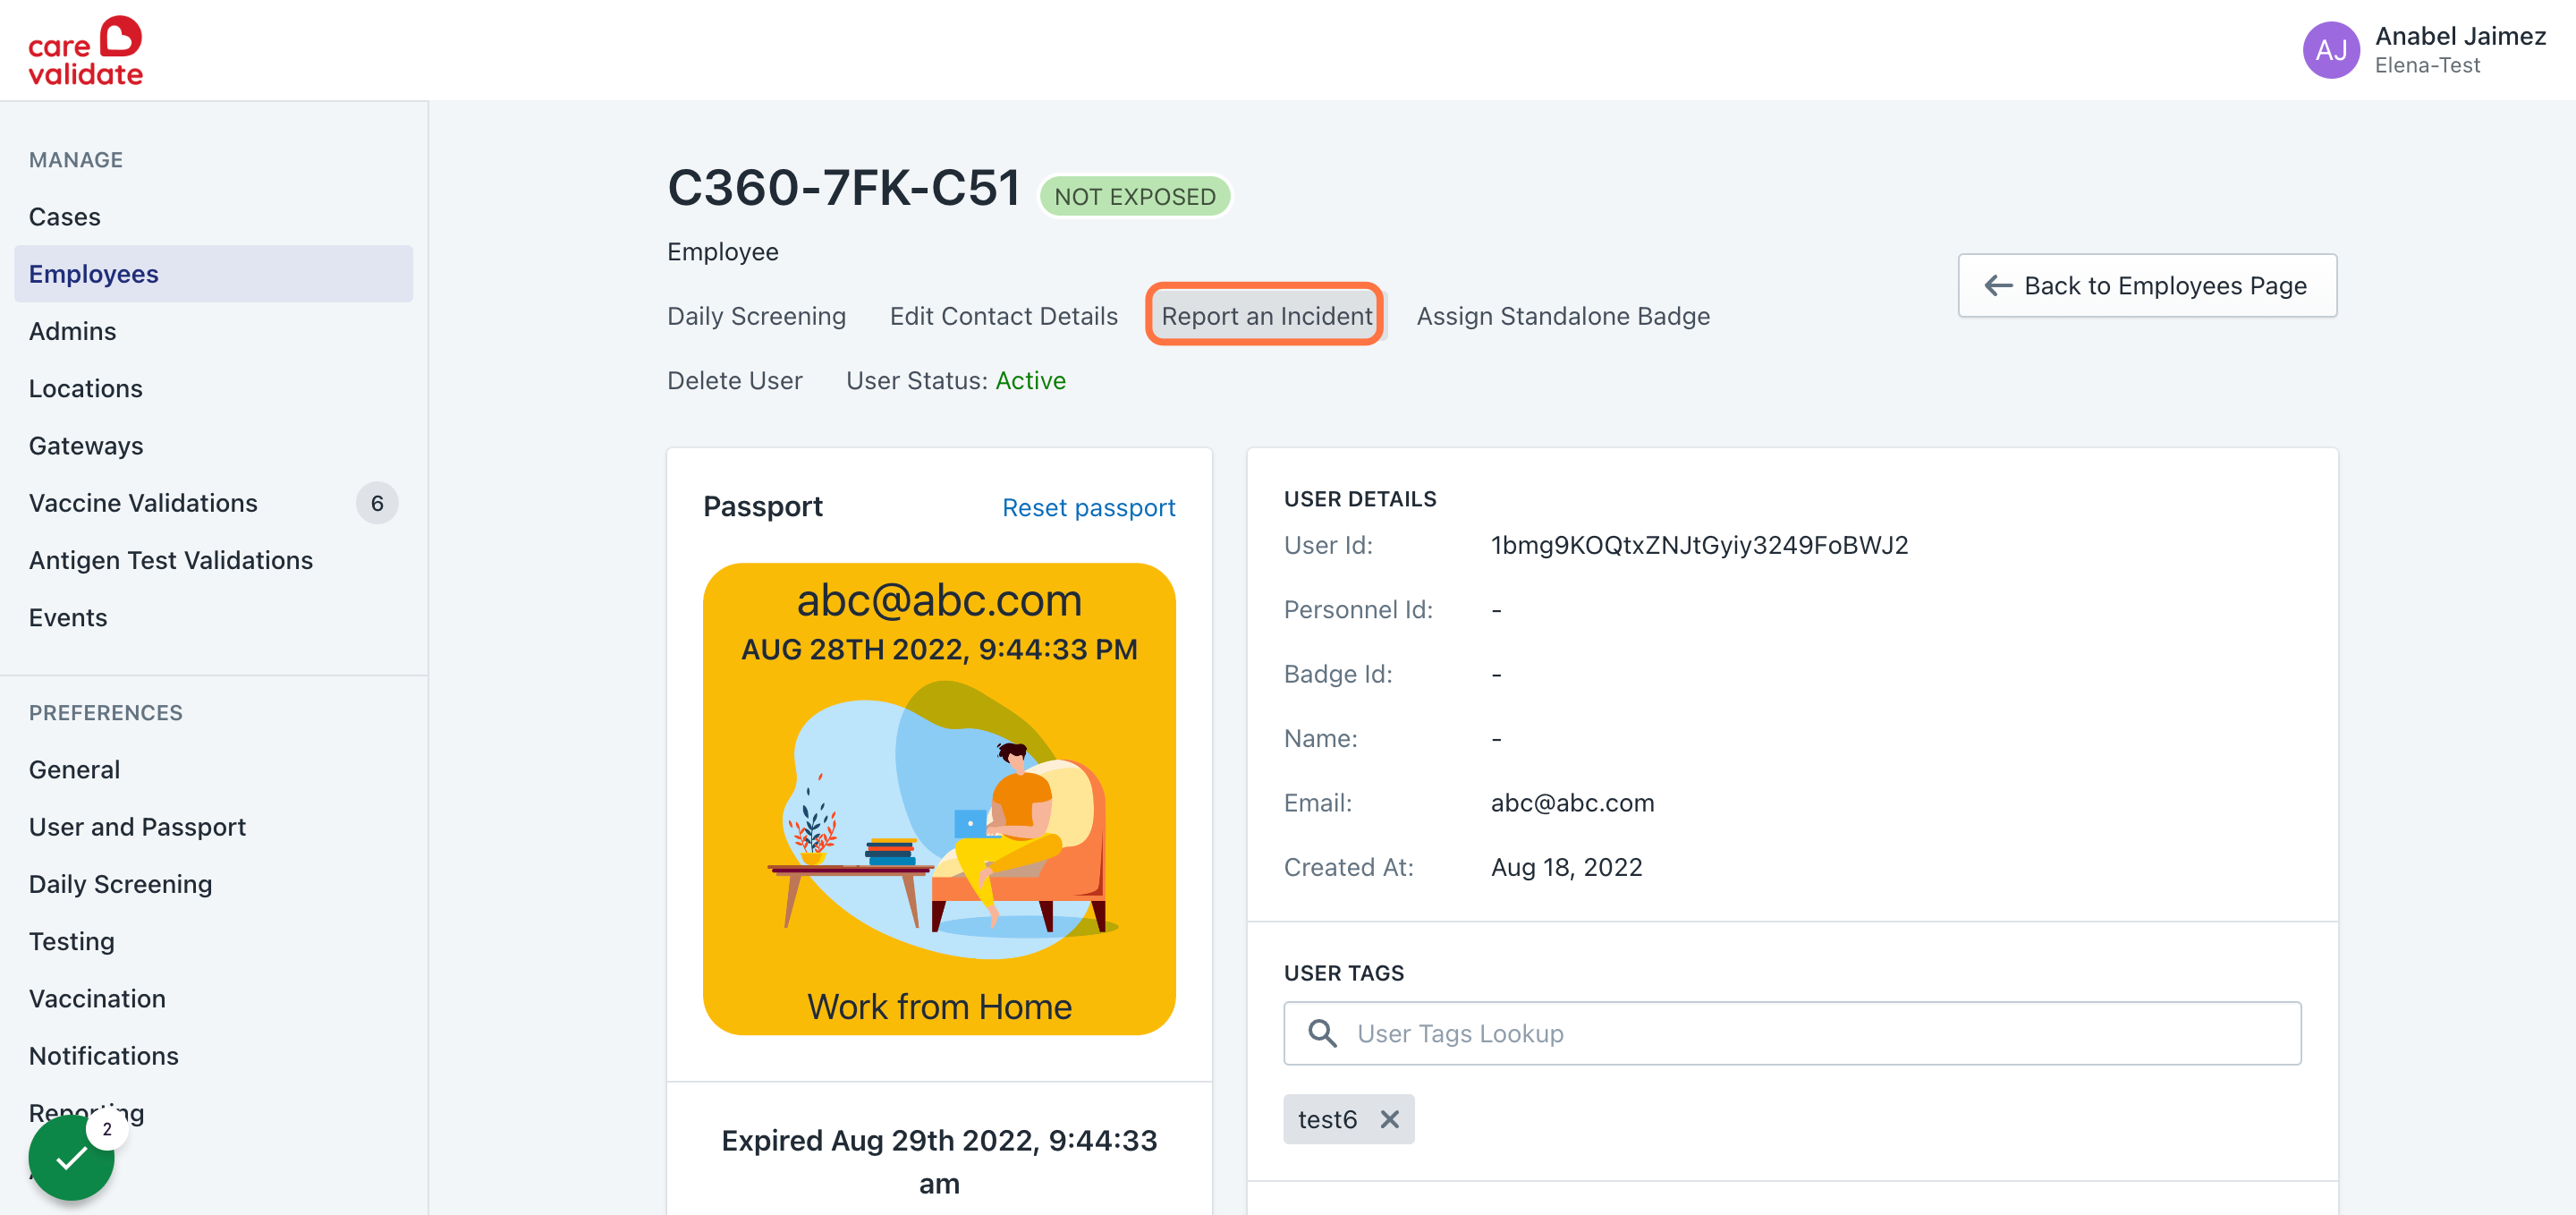Click Report an Incident
The image size is (2576, 1215).
pos(1266,316)
